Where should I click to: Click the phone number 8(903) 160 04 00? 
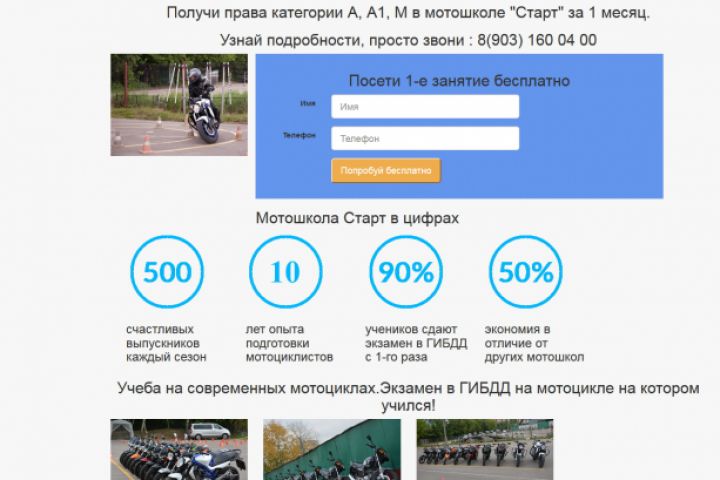click(537, 40)
